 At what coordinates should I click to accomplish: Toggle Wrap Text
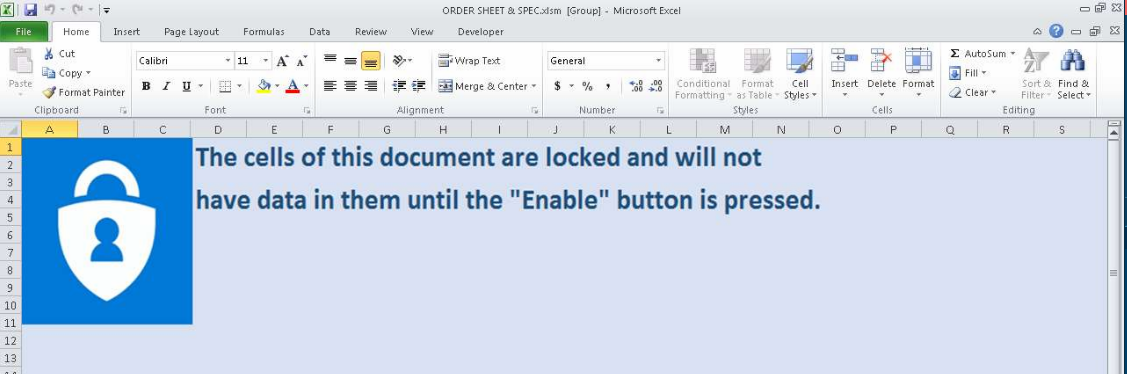click(x=469, y=60)
